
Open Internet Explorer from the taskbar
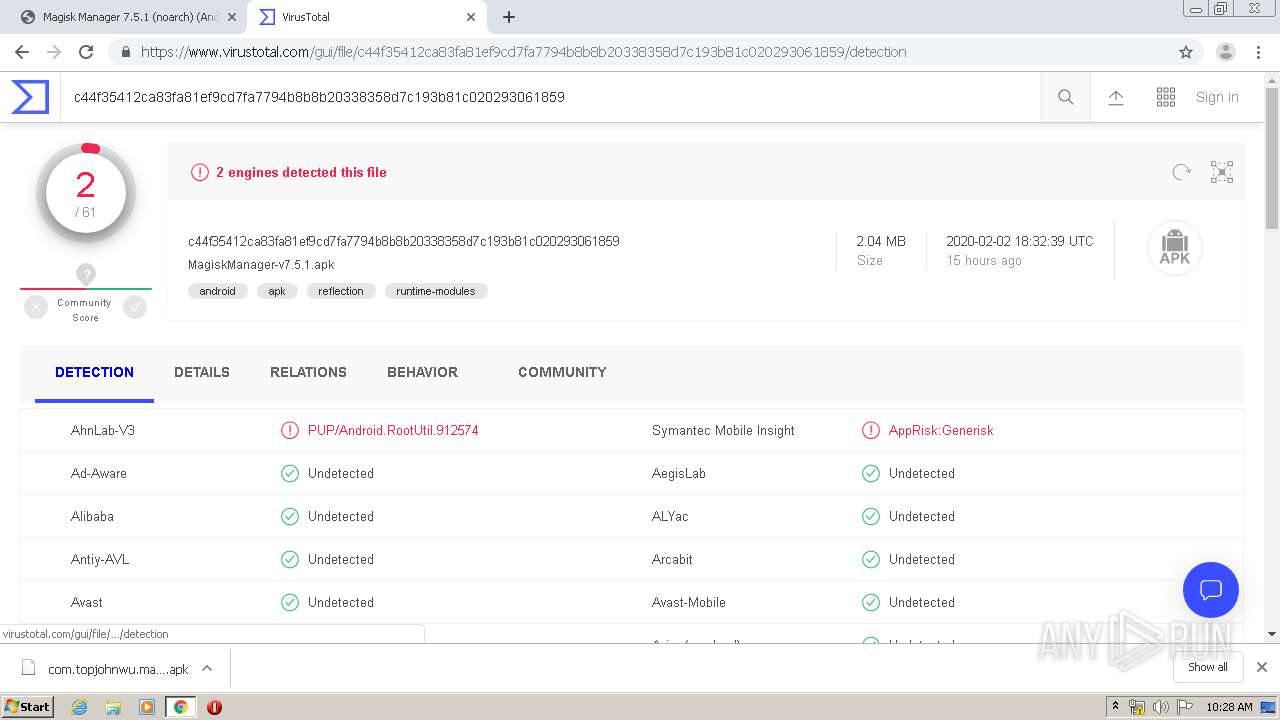[80, 707]
